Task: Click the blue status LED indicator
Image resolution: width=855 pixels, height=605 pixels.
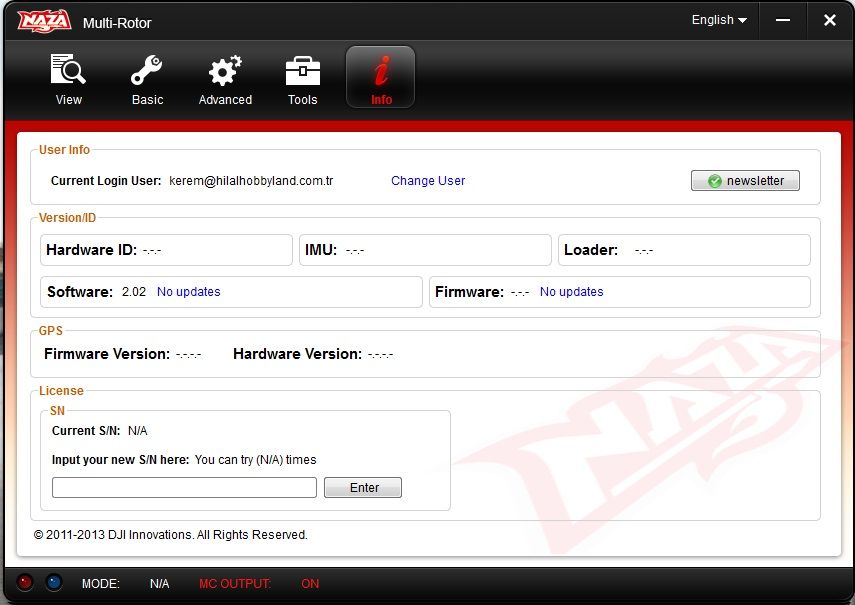Action: click(53, 582)
